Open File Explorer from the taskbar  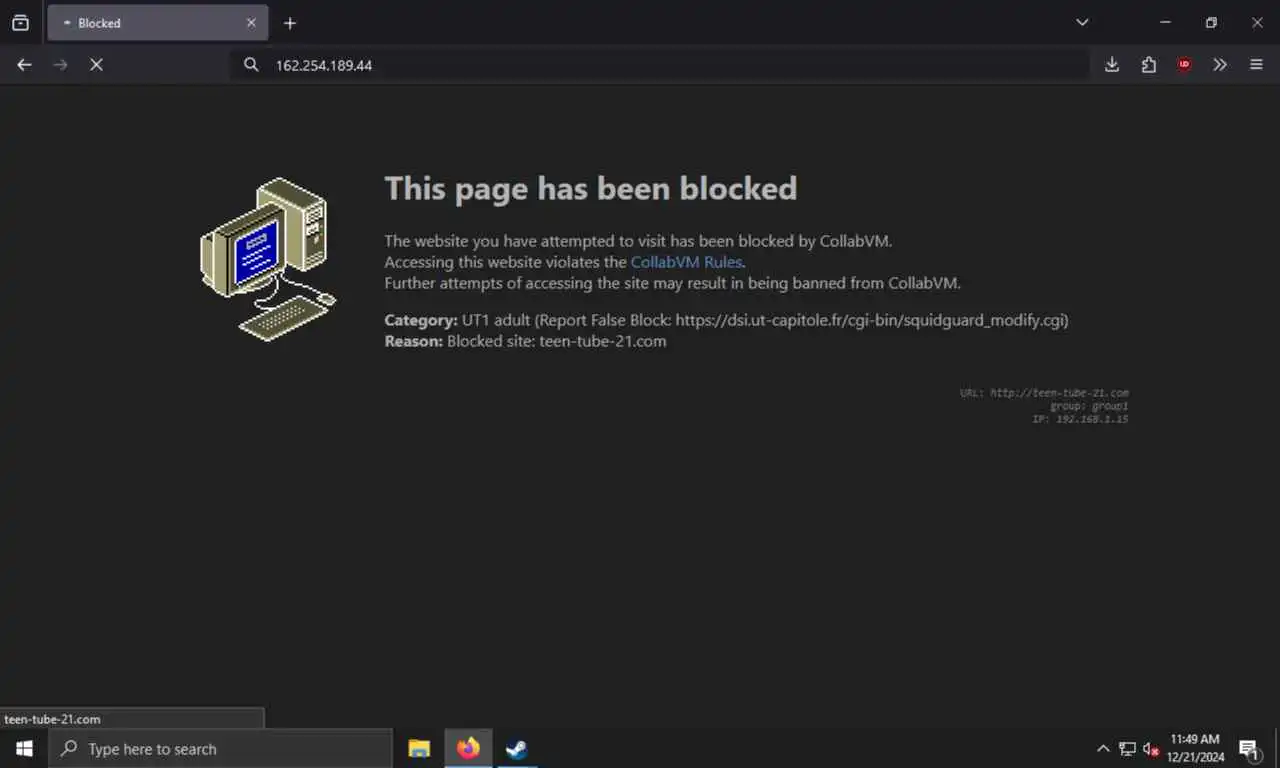pyautogui.click(x=419, y=749)
